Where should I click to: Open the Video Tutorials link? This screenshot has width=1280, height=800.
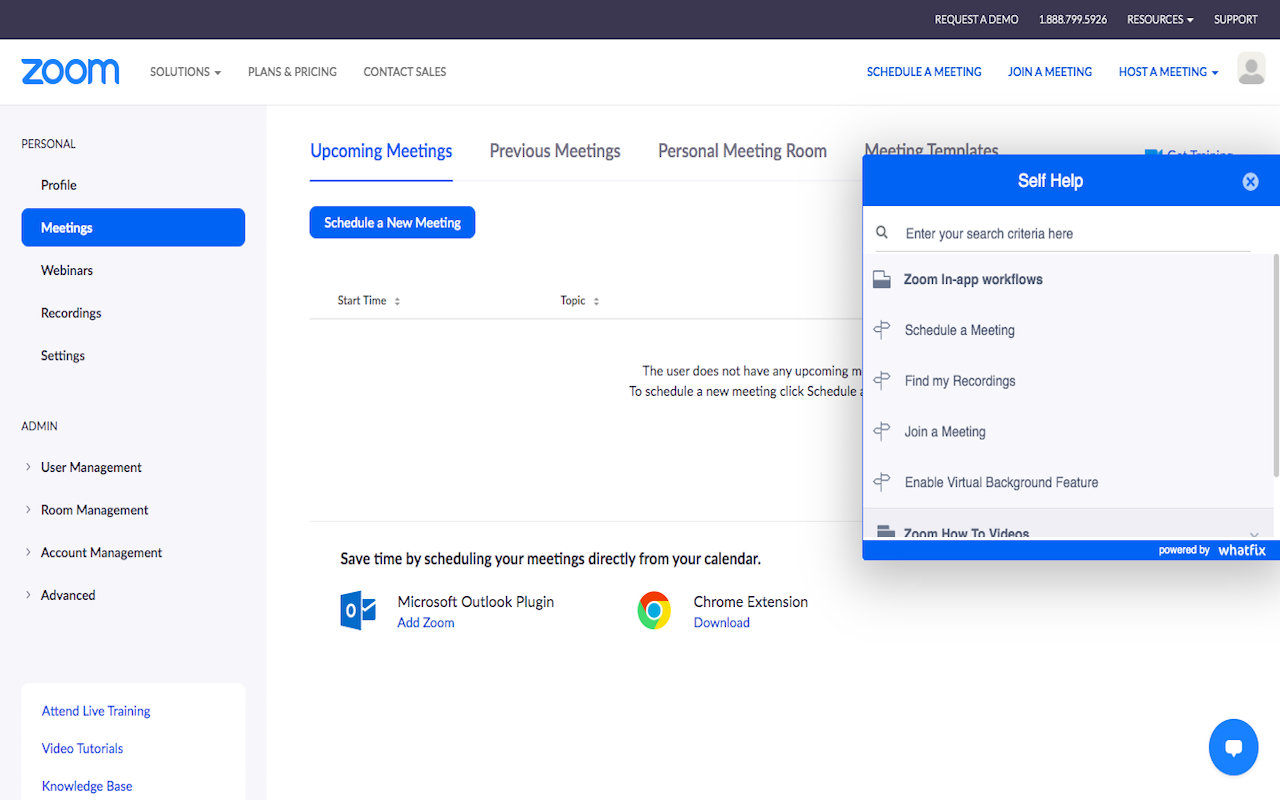(82, 748)
